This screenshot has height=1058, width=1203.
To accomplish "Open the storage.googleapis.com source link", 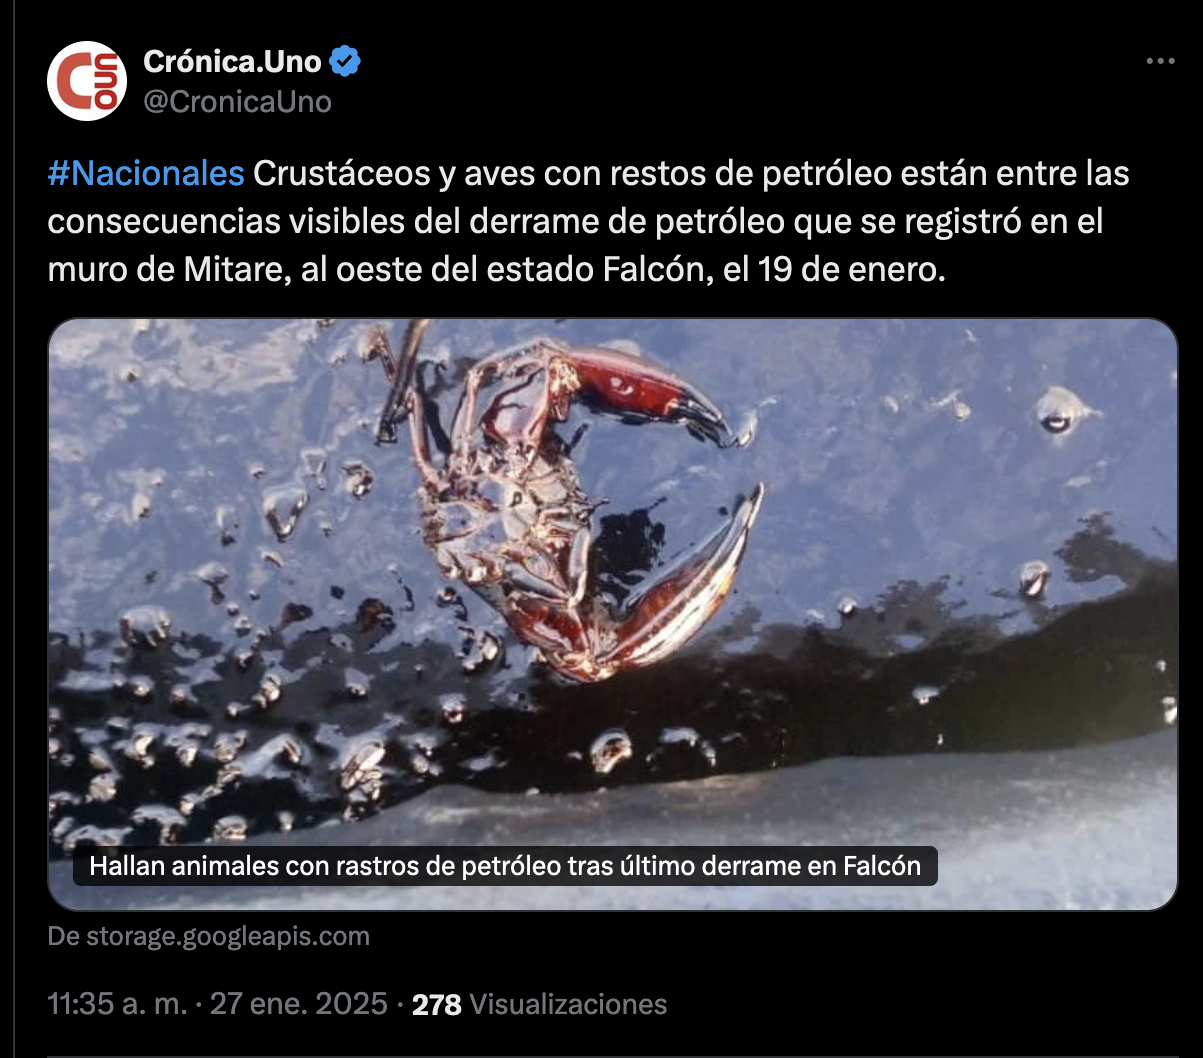I will [209, 937].
